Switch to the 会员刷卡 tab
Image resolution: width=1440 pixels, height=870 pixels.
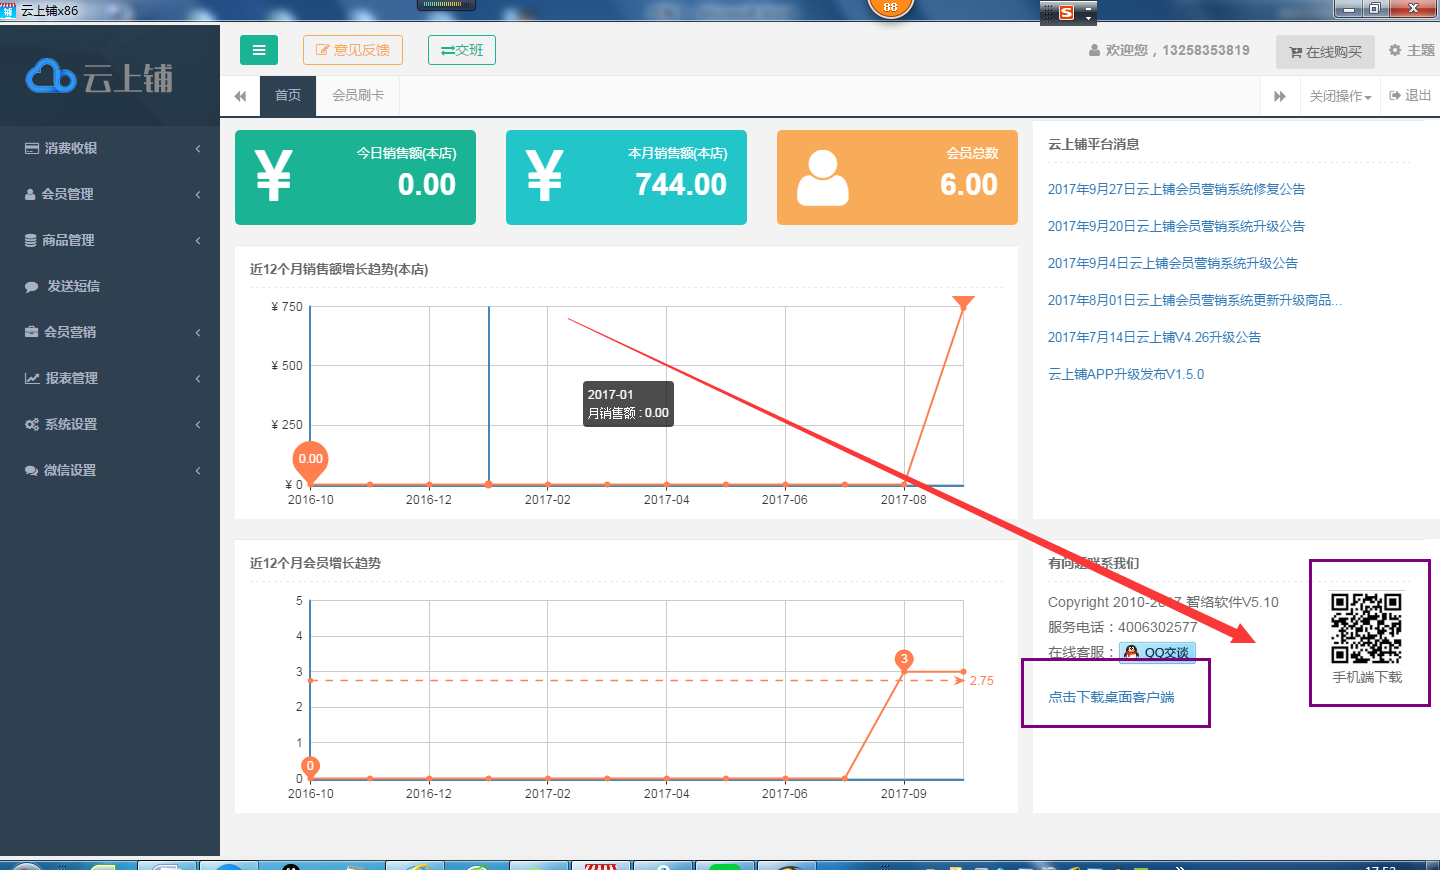pos(357,95)
